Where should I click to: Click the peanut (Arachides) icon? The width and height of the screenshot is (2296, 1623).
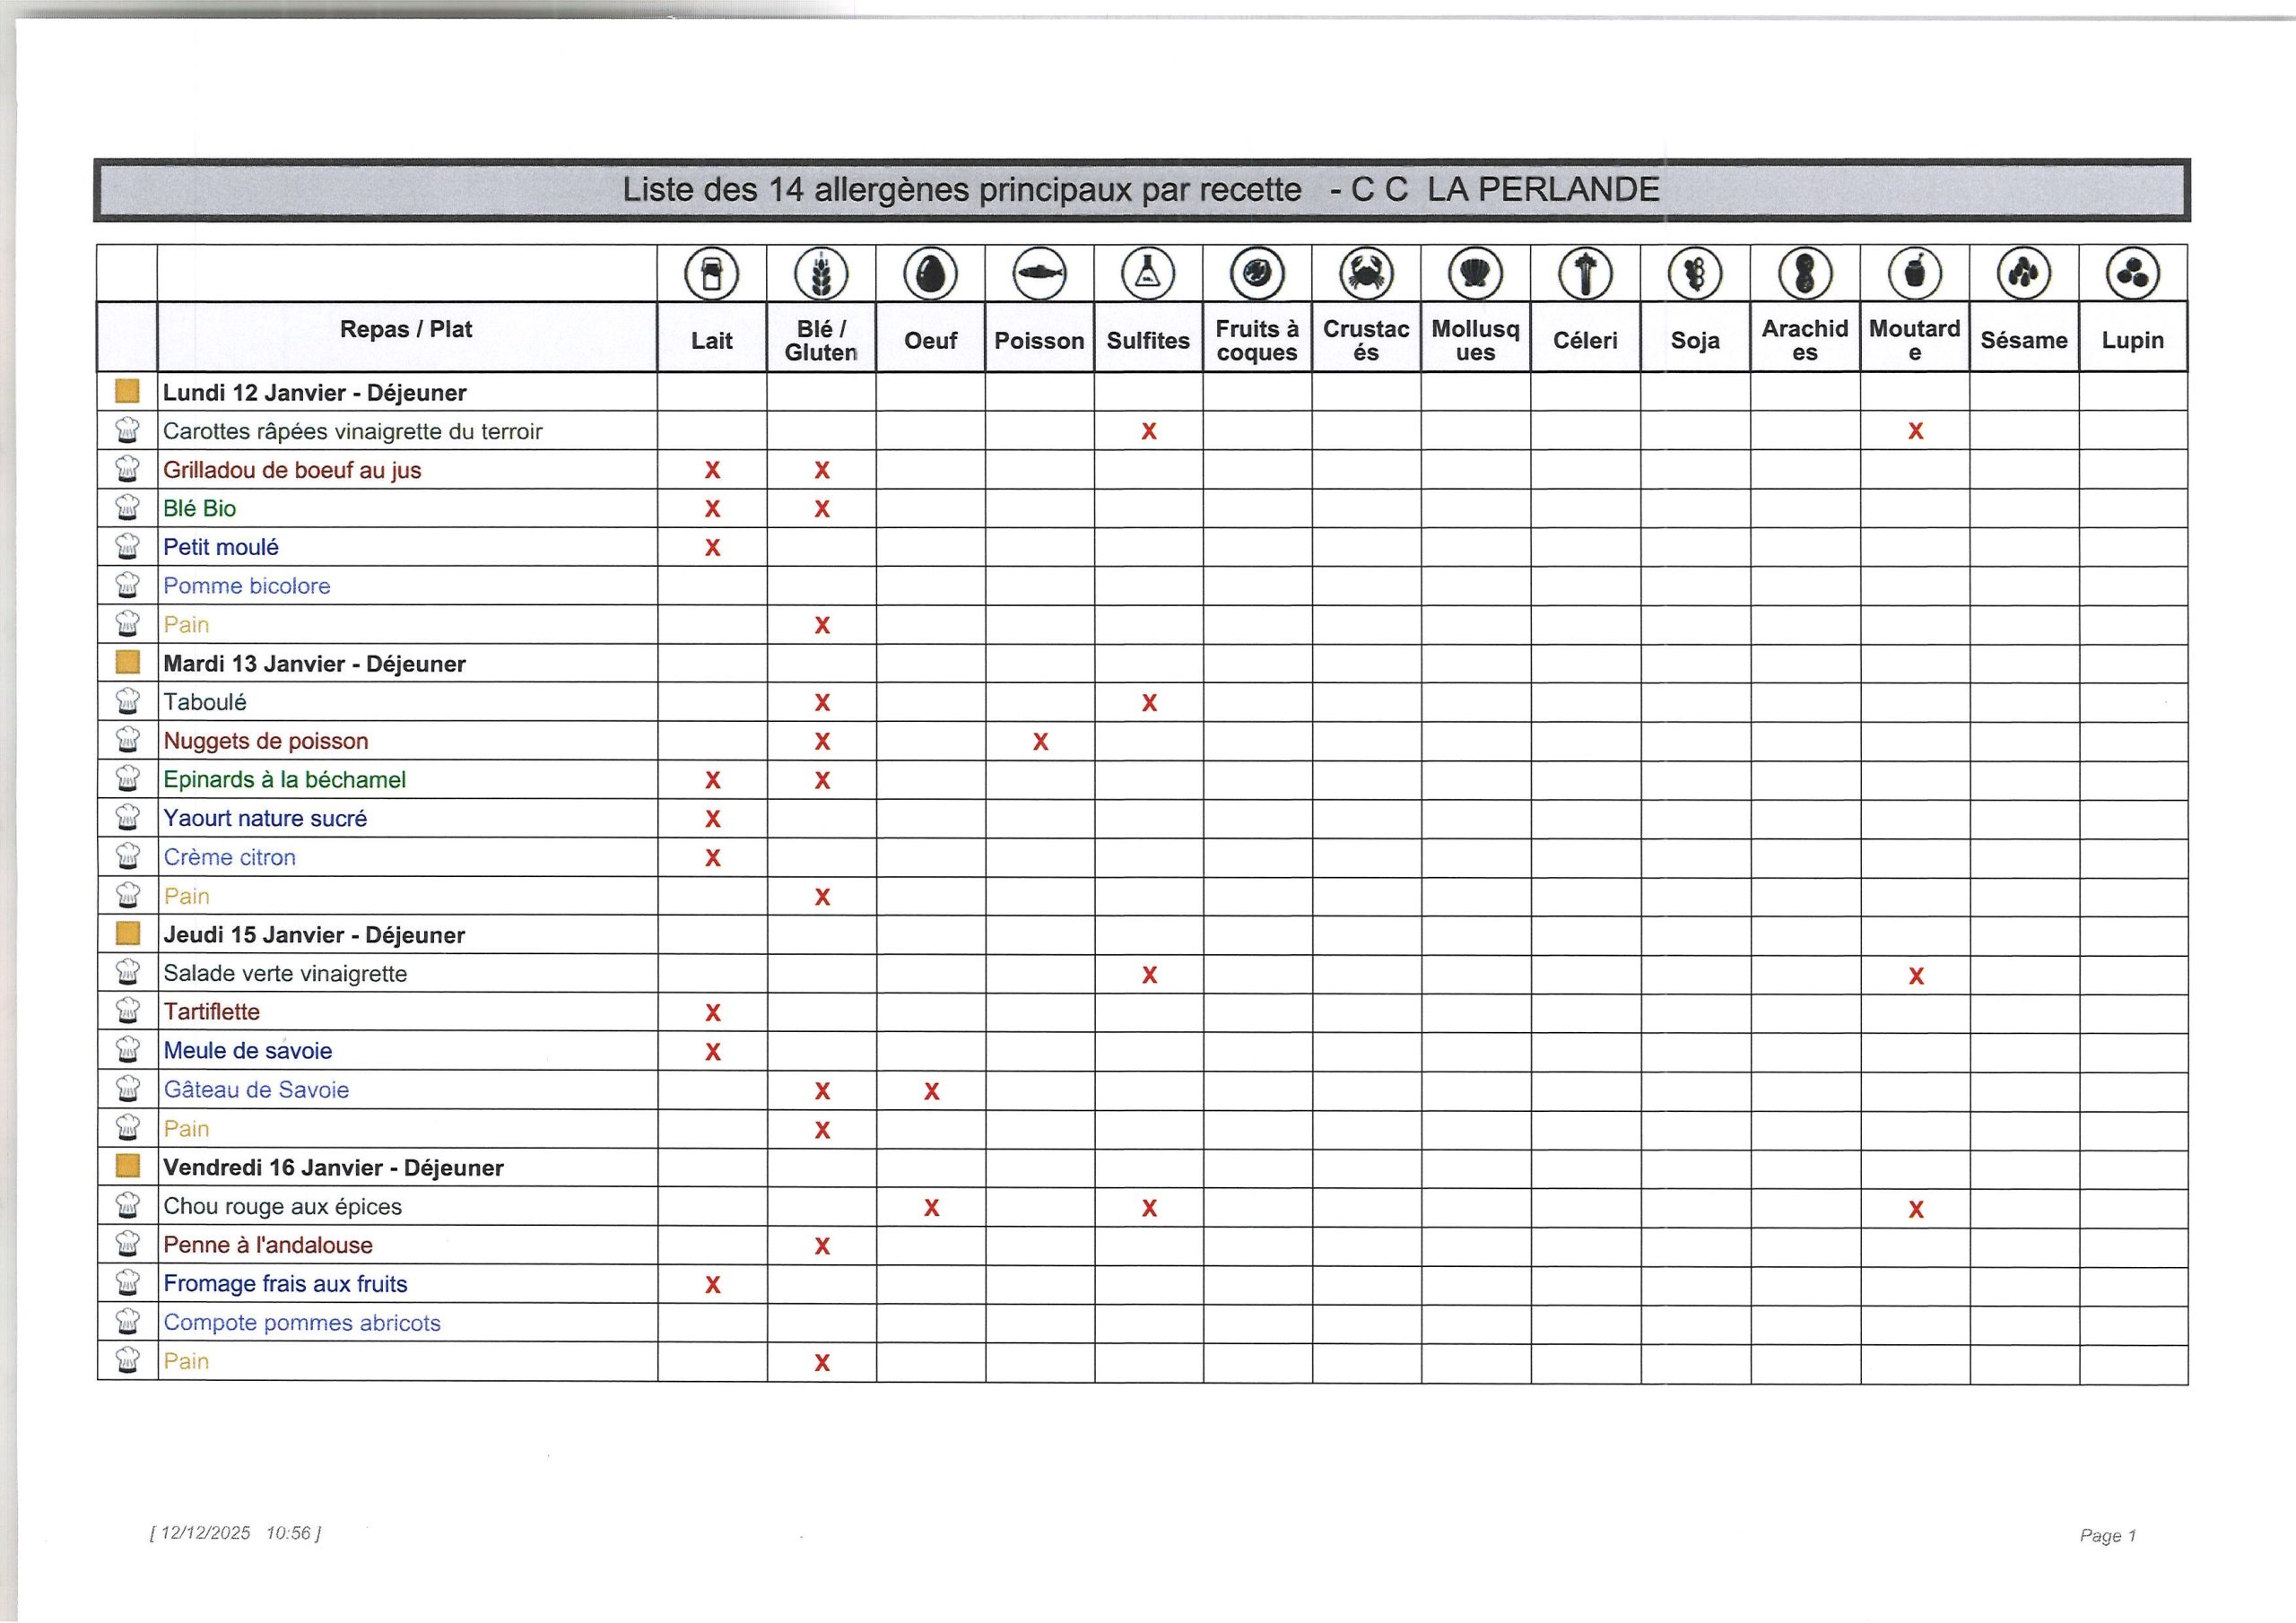point(1805,273)
